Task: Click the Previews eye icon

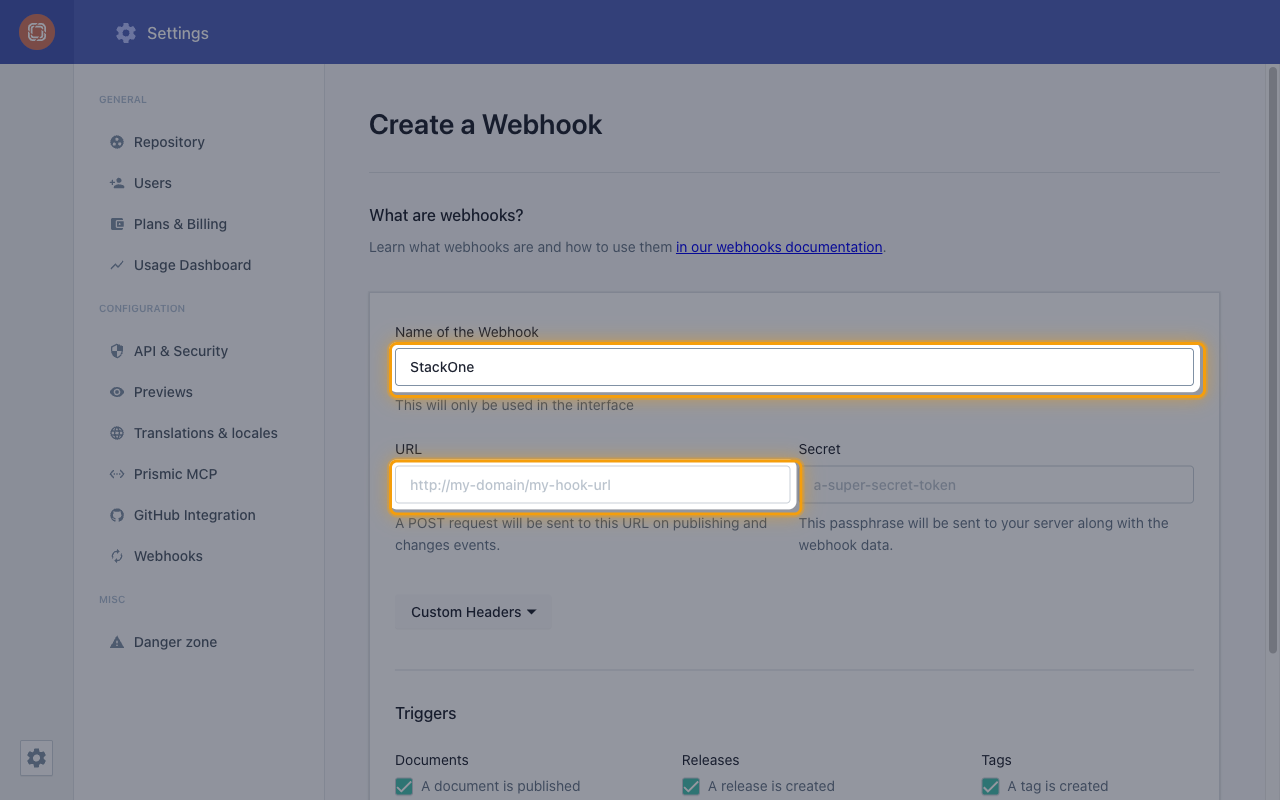Action: point(117,392)
